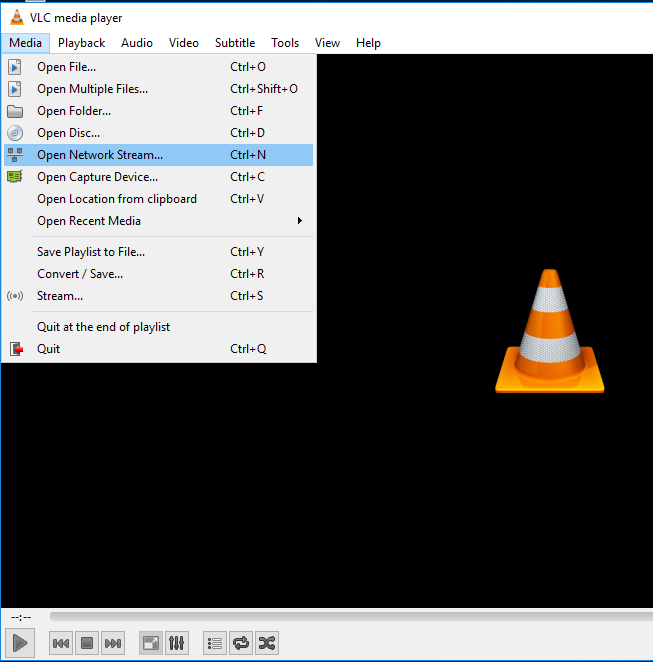The height and width of the screenshot is (662, 653).
Task: Click the playback seek slider
Action: click(x=351, y=617)
